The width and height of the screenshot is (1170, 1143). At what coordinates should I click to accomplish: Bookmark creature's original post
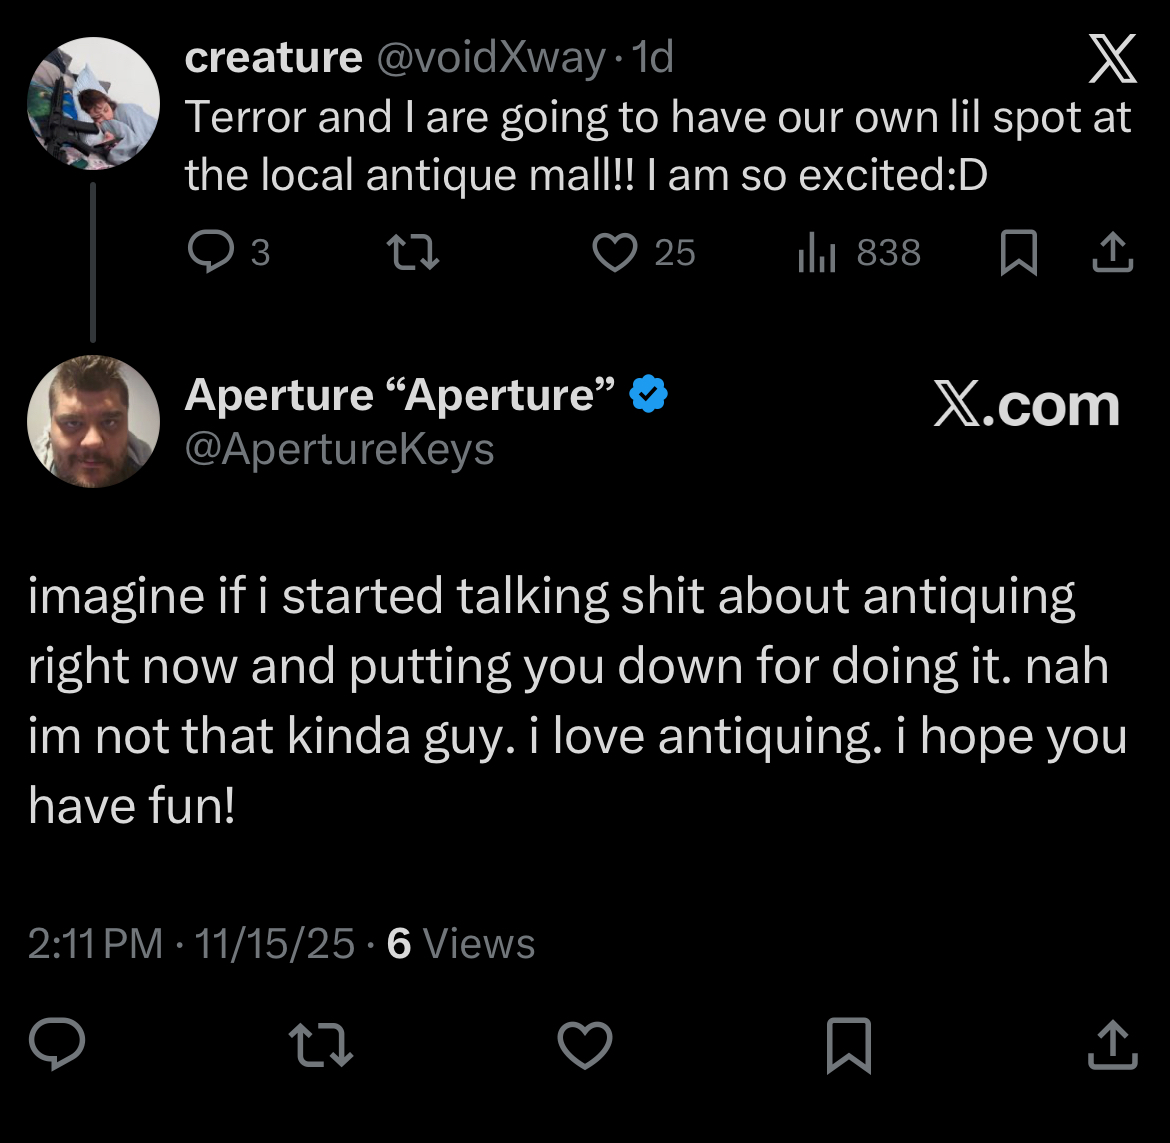[1018, 254]
